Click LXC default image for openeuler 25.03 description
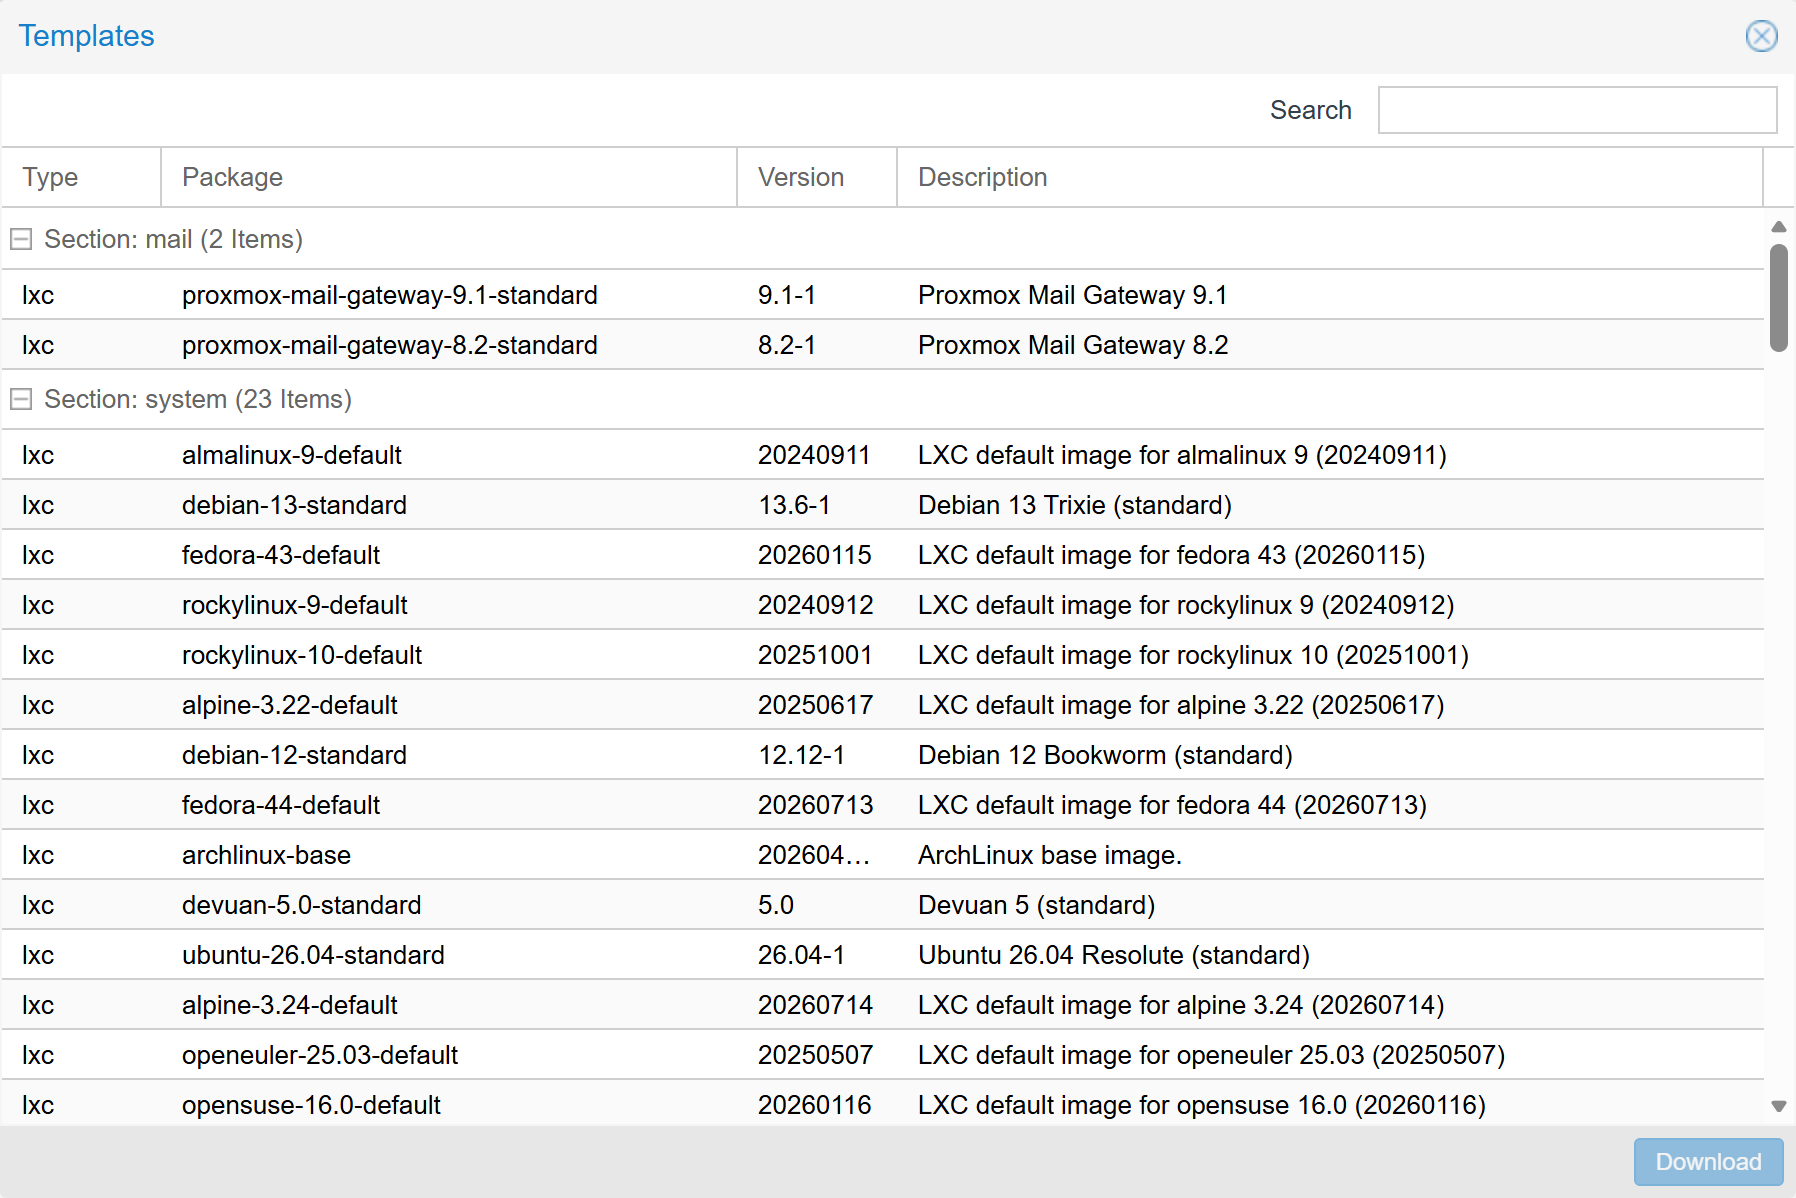The image size is (1796, 1198). pyautogui.click(x=1212, y=1055)
